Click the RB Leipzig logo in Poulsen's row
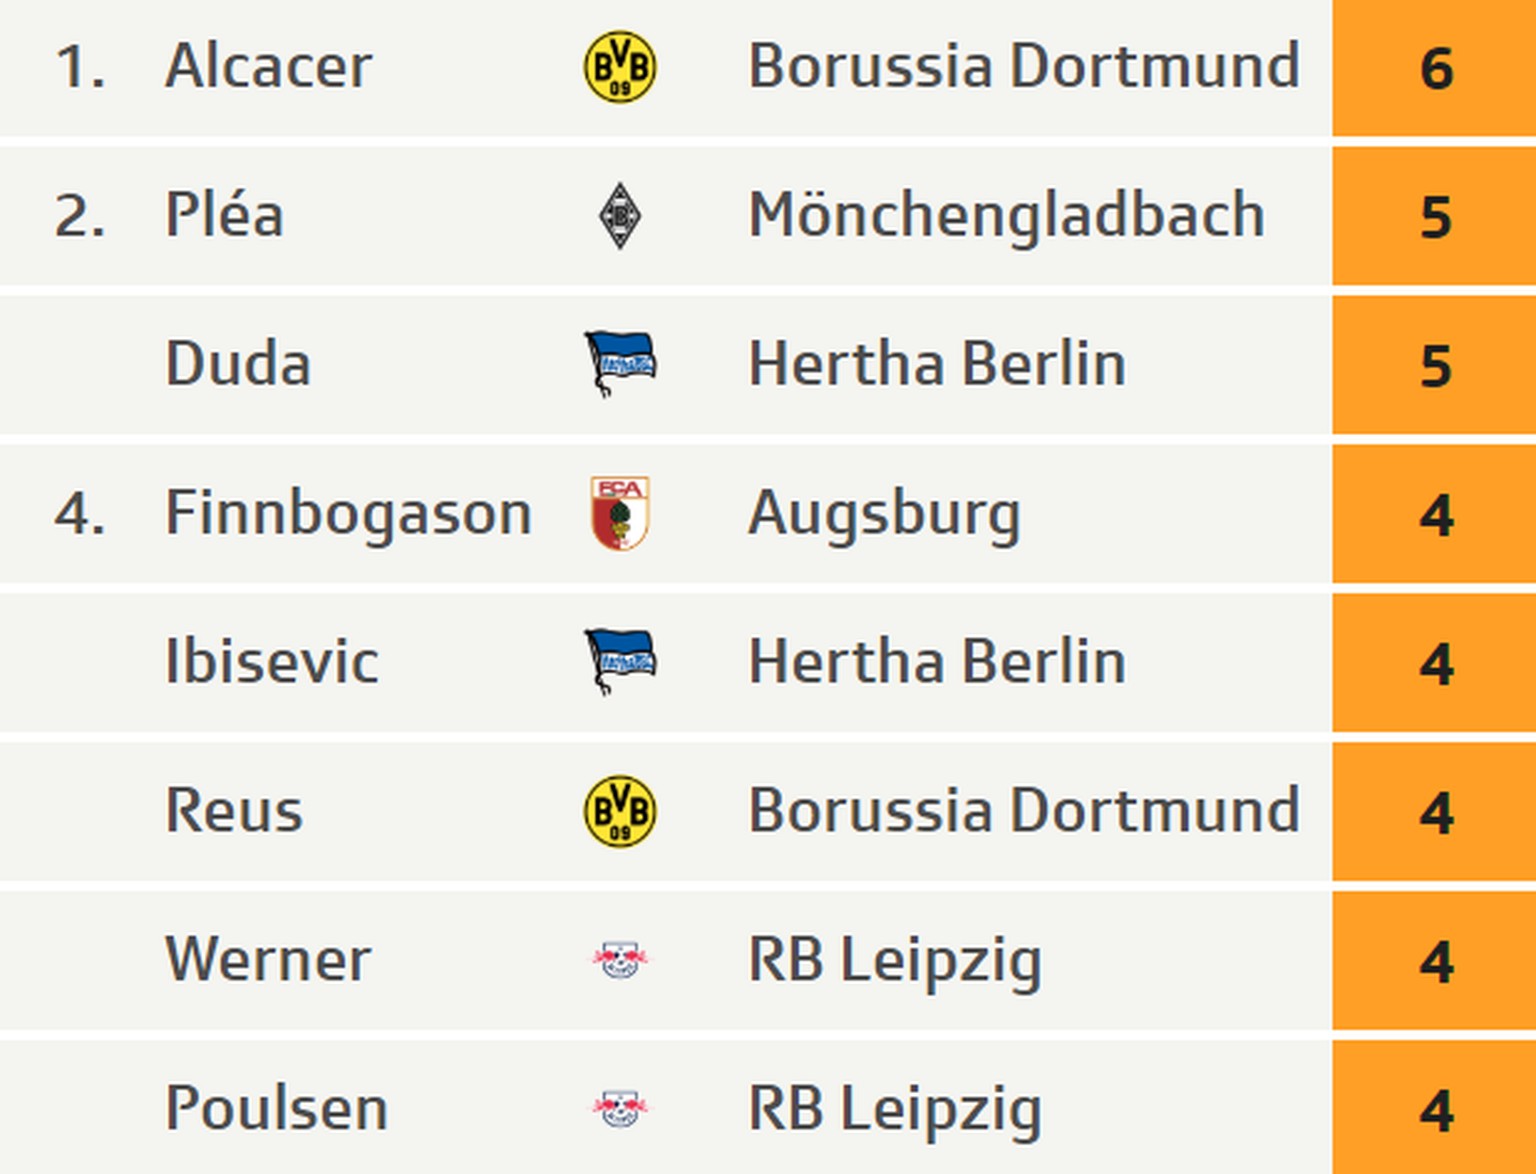1536x1174 pixels. coord(620,1108)
